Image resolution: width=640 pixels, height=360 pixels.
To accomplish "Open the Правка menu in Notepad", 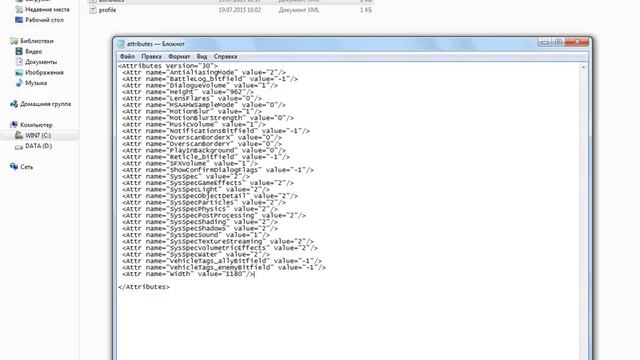I will 151,57.
